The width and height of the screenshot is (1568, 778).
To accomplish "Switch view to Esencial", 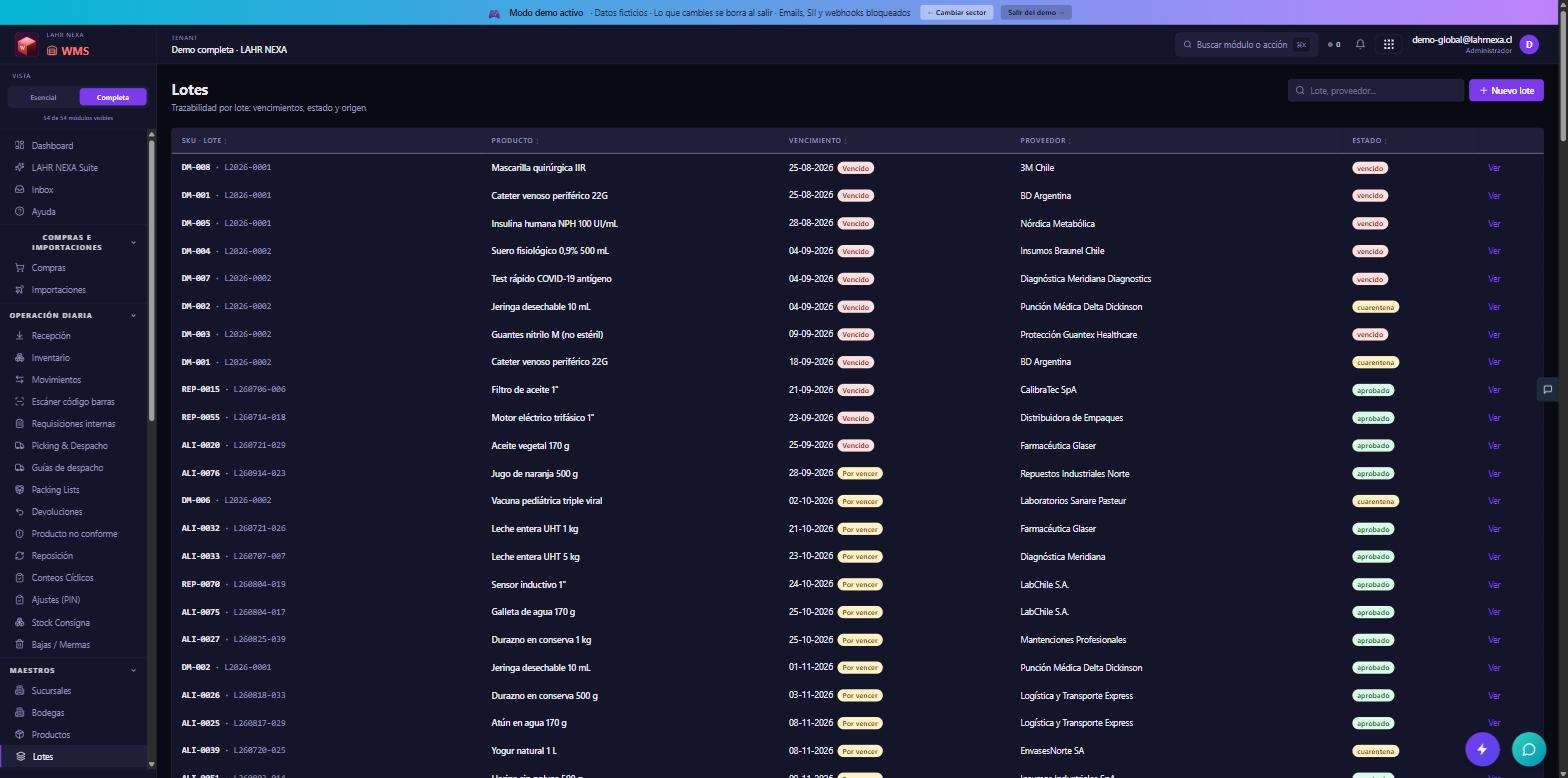I will pyautogui.click(x=43, y=97).
